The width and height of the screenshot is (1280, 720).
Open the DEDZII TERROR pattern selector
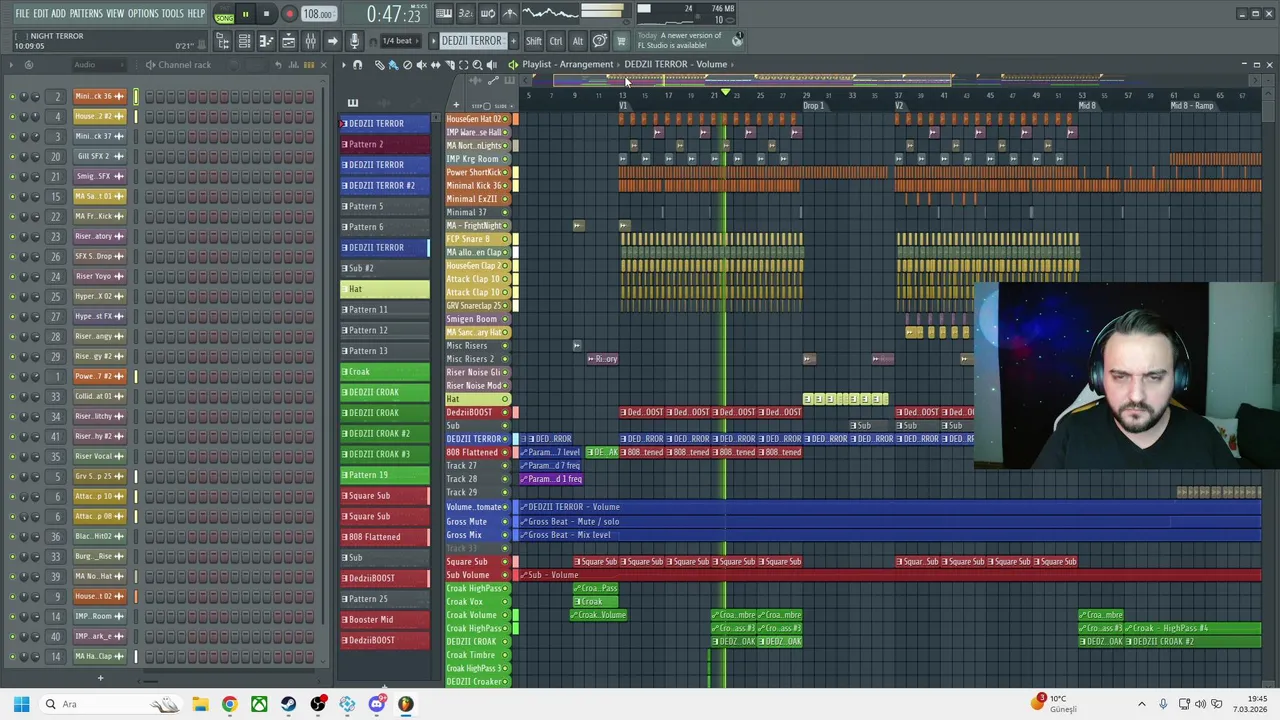(x=471, y=41)
